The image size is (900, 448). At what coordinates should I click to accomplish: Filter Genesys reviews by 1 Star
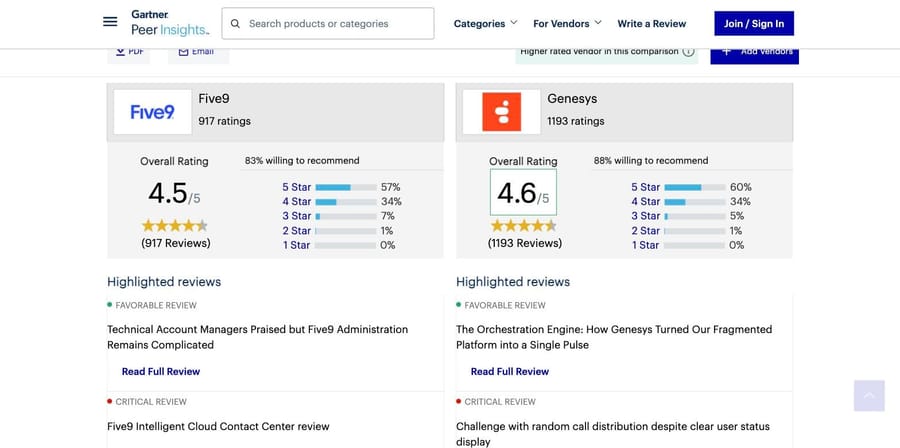tap(646, 245)
